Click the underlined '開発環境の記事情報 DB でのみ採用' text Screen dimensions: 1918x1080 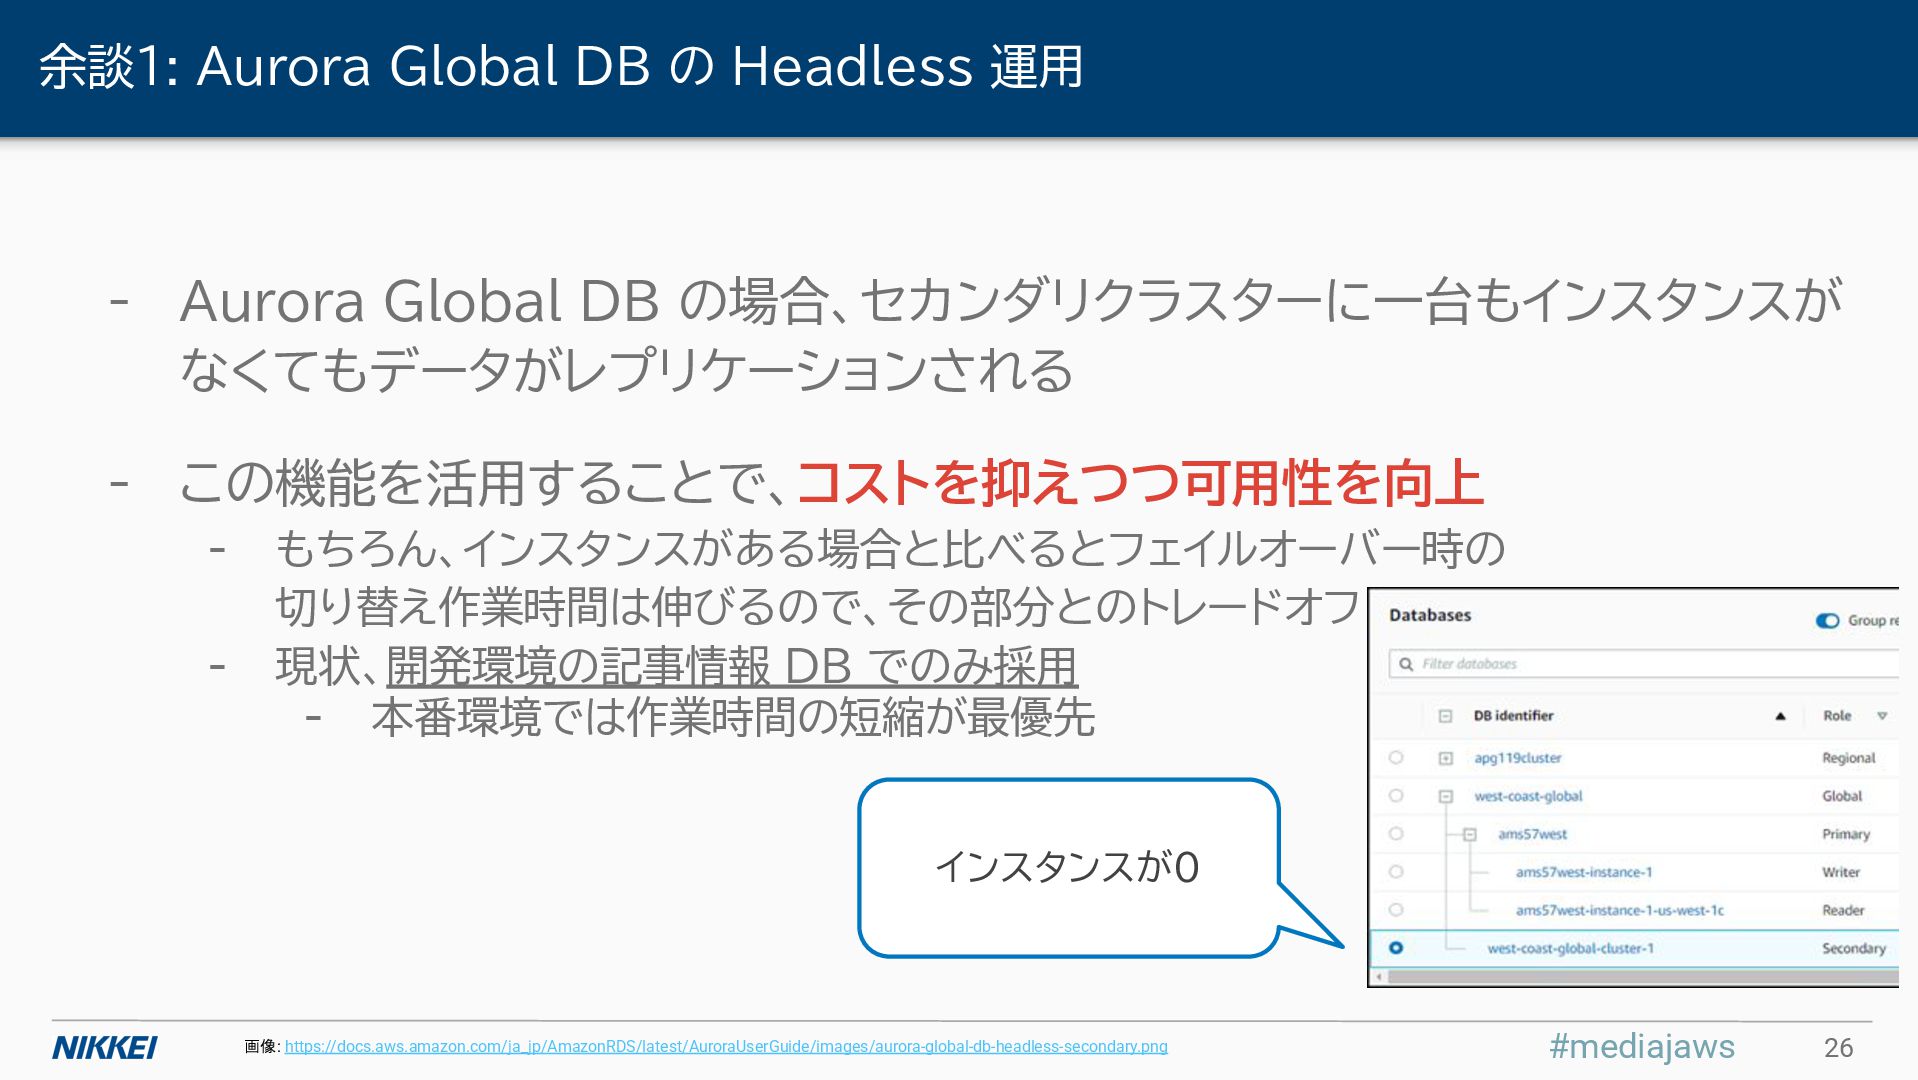click(732, 666)
